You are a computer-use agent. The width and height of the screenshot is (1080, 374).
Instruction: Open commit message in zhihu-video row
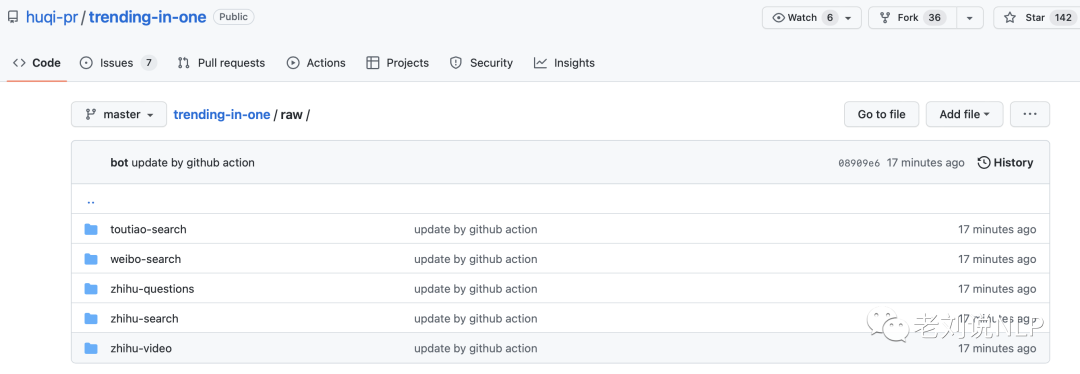[475, 348]
